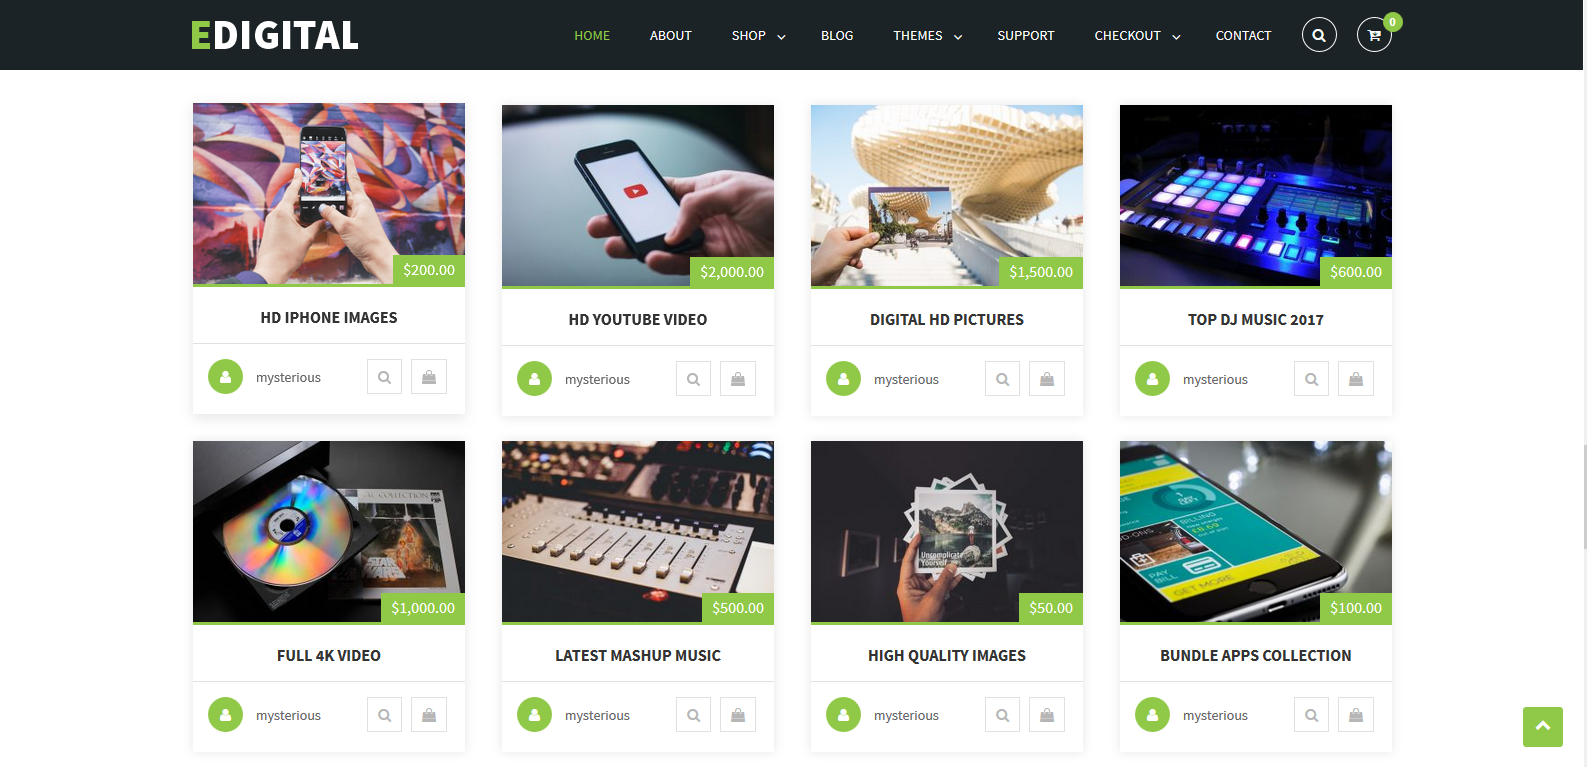The width and height of the screenshot is (1587, 767).
Task: Open the search icon in the header
Action: [x=1319, y=35]
